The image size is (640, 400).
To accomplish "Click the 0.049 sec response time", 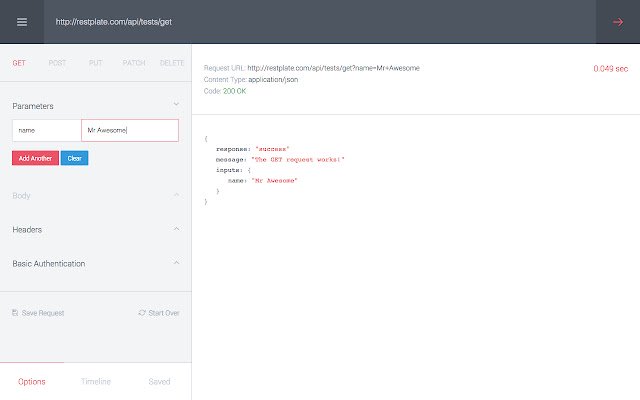I will pyautogui.click(x=611, y=69).
